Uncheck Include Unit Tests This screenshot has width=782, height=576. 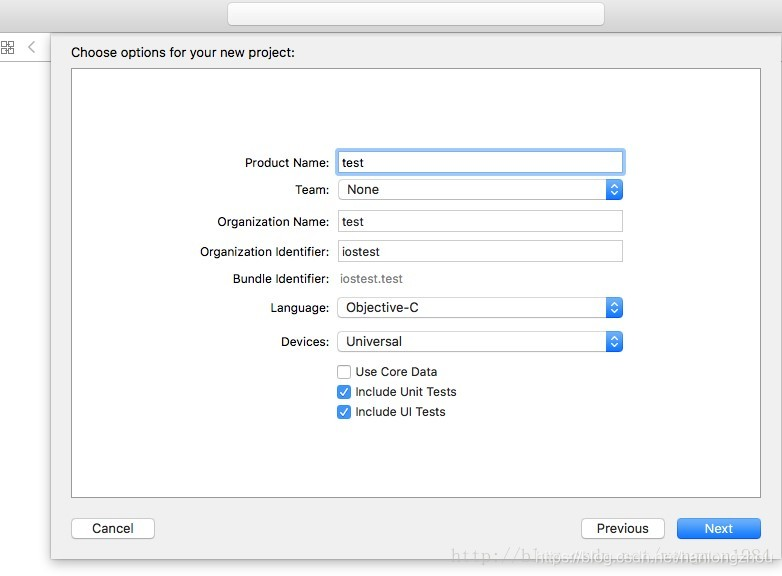point(344,392)
